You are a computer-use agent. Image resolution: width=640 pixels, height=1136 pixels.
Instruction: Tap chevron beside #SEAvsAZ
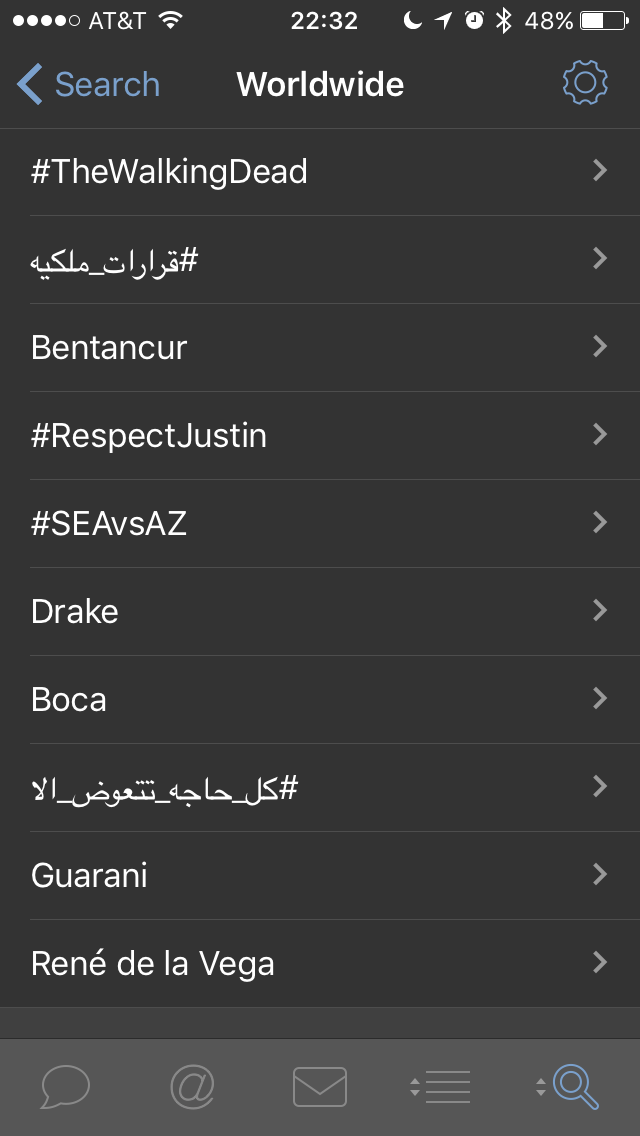point(600,523)
